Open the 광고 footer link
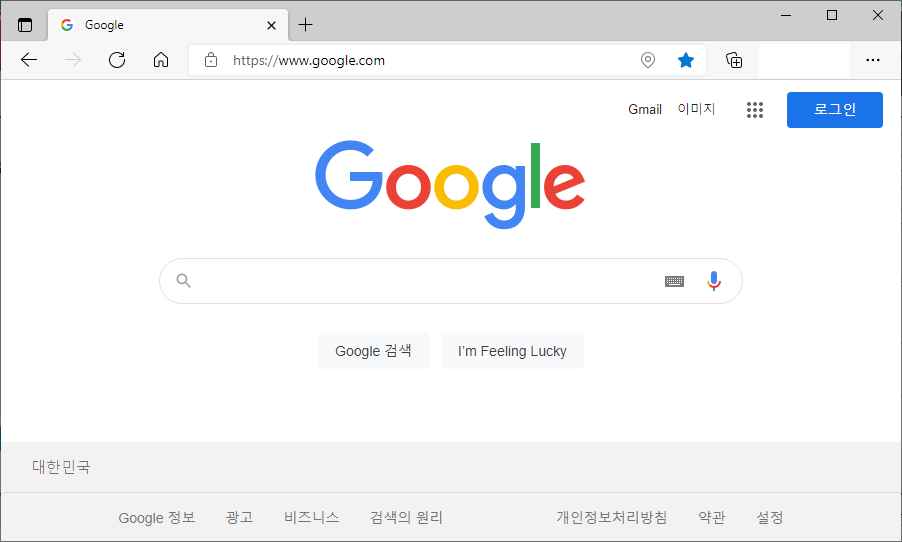This screenshot has height=542, width=902. click(239, 517)
